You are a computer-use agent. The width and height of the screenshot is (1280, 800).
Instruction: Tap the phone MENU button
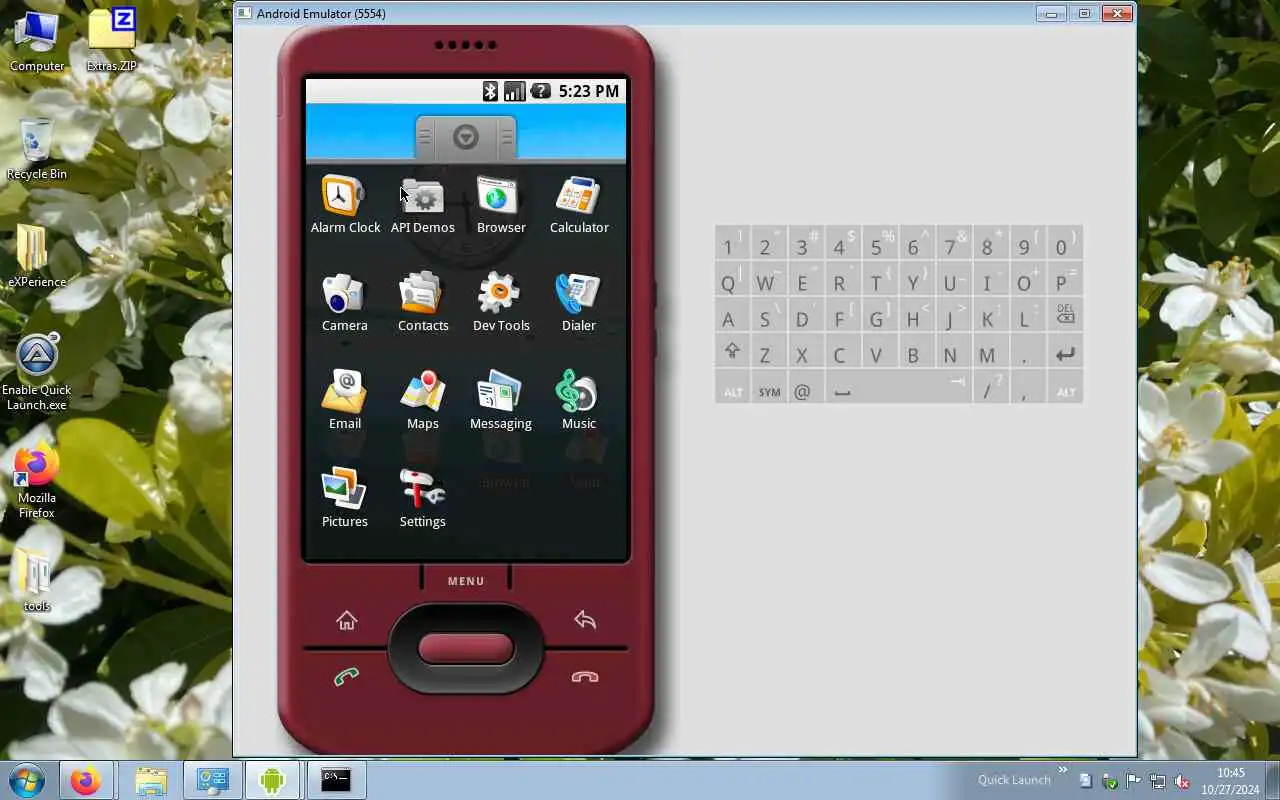466,581
